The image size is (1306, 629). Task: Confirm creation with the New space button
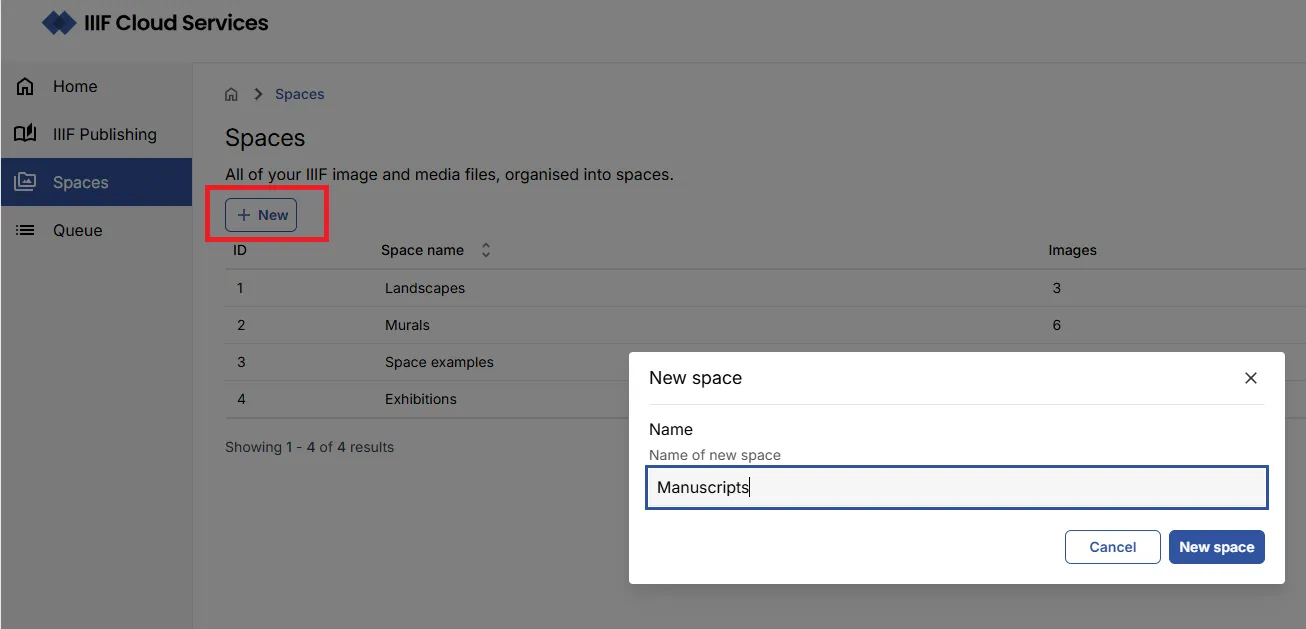(1216, 546)
